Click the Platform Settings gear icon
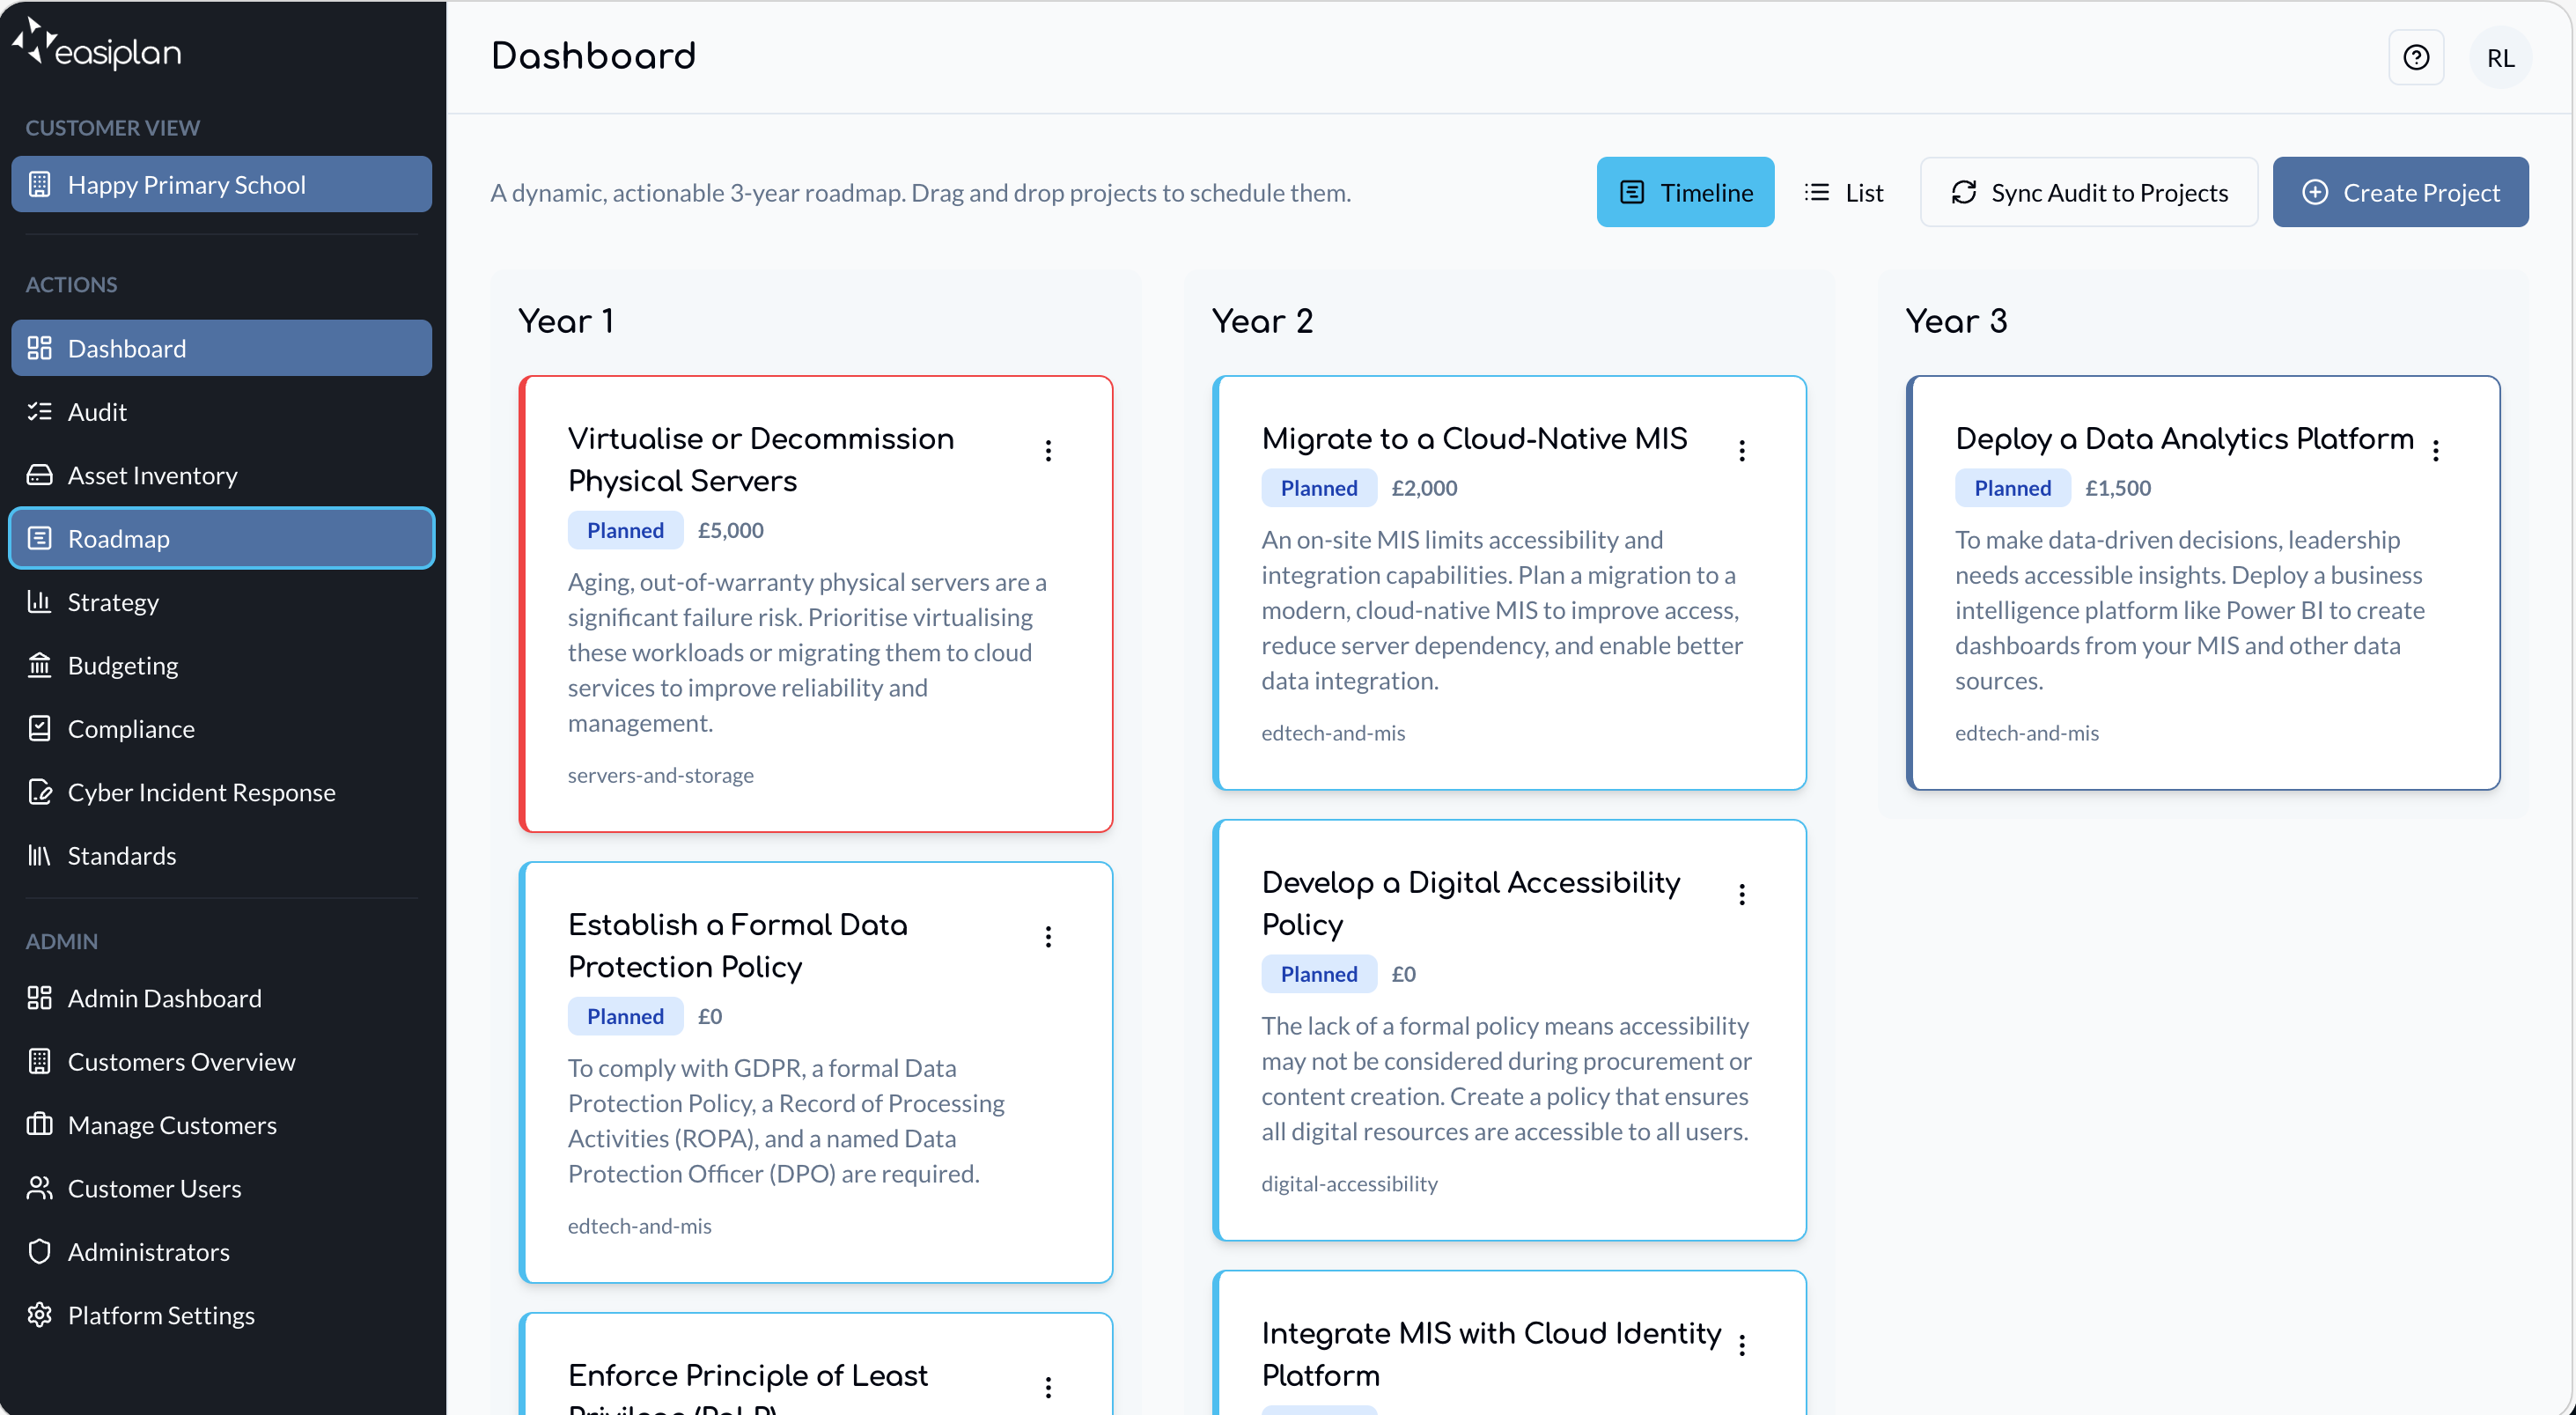Viewport: 2576px width, 1415px height. pos(39,1315)
